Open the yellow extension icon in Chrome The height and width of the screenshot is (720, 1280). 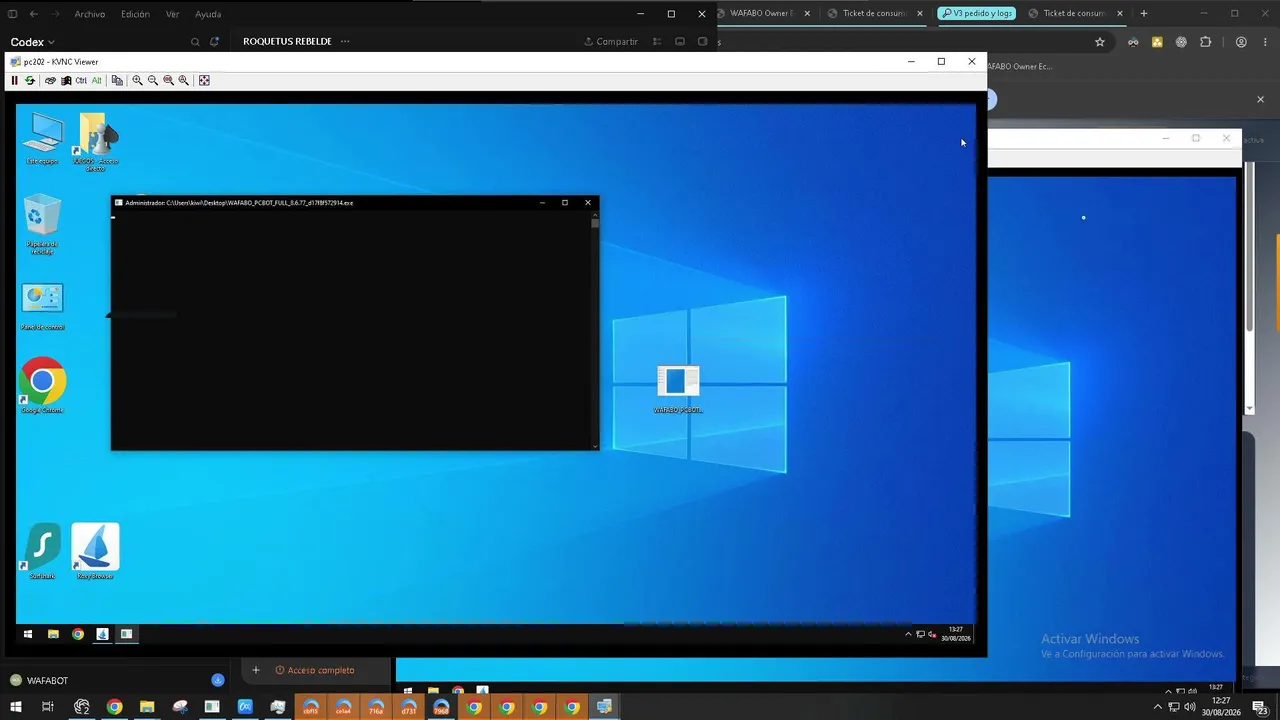(1157, 42)
